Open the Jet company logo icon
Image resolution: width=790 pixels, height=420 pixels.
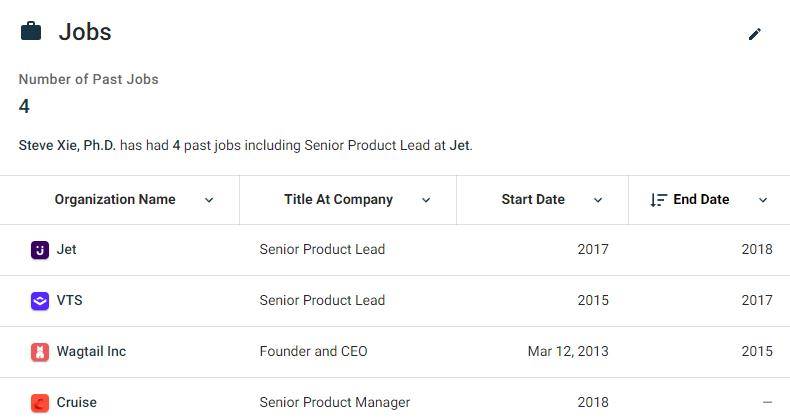click(40, 250)
